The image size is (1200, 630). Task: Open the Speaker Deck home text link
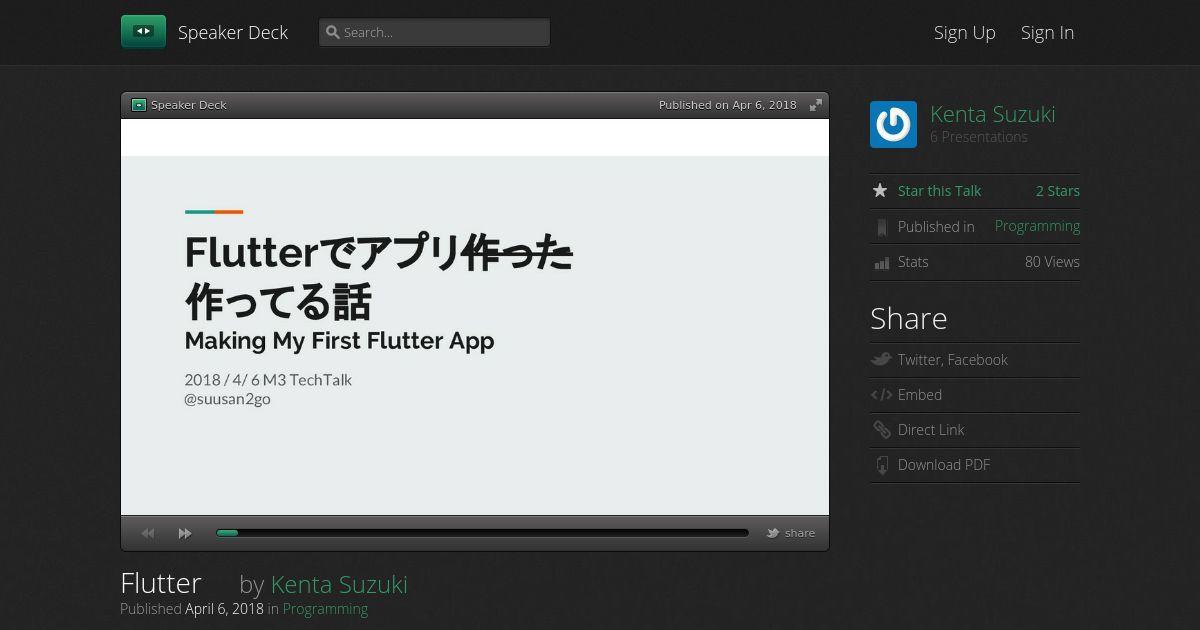click(233, 32)
